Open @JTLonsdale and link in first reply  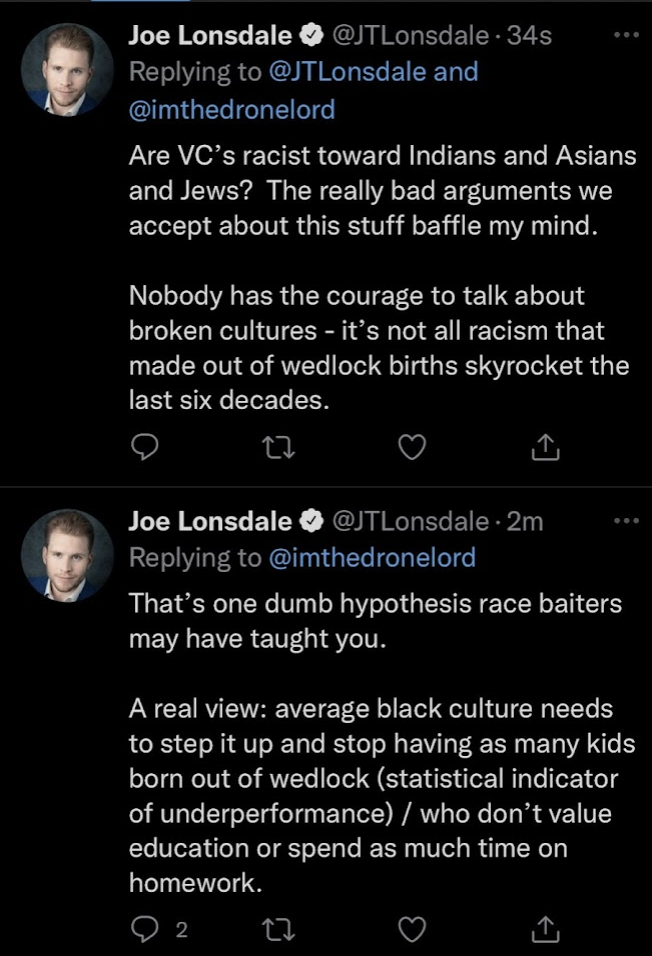click(x=373, y=72)
